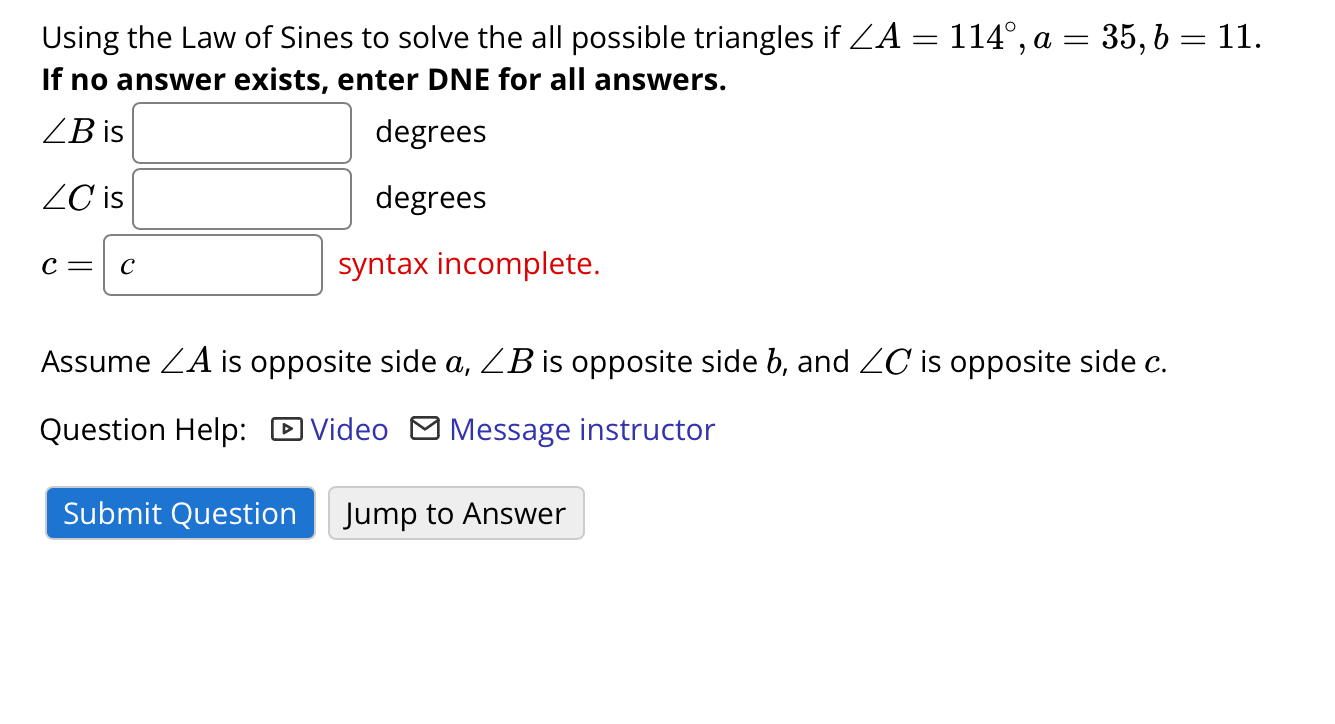Click the envelope icon beside Message instructor
The height and width of the screenshot is (724, 1335).
click(424, 429)
